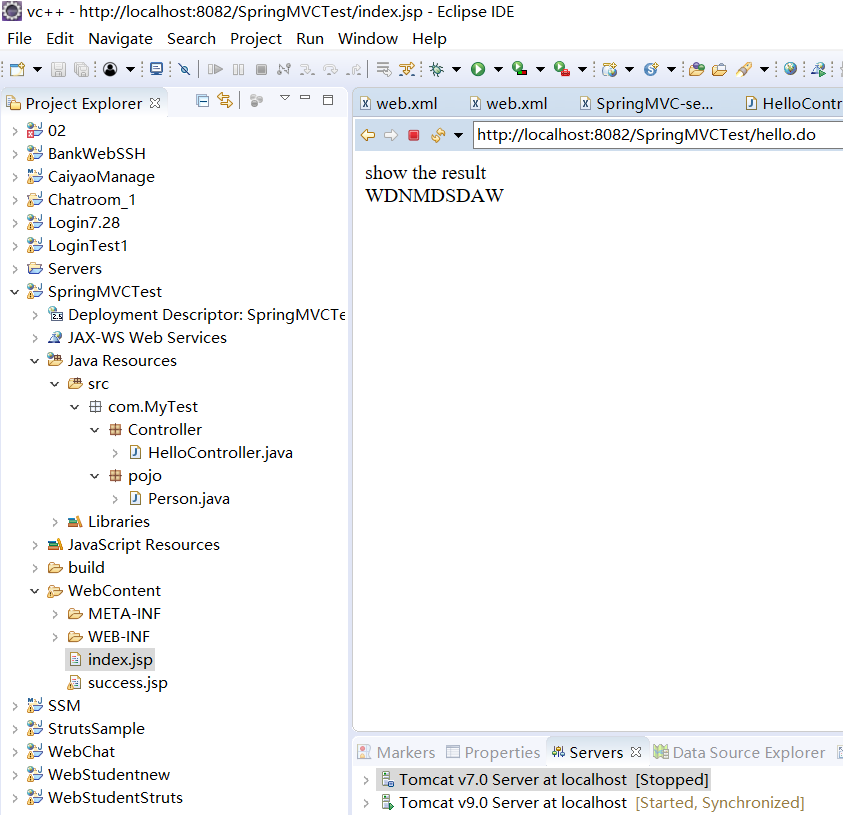Click the Resume debug icon
This screenshot has width=843, height=815.
coord(215,69)
